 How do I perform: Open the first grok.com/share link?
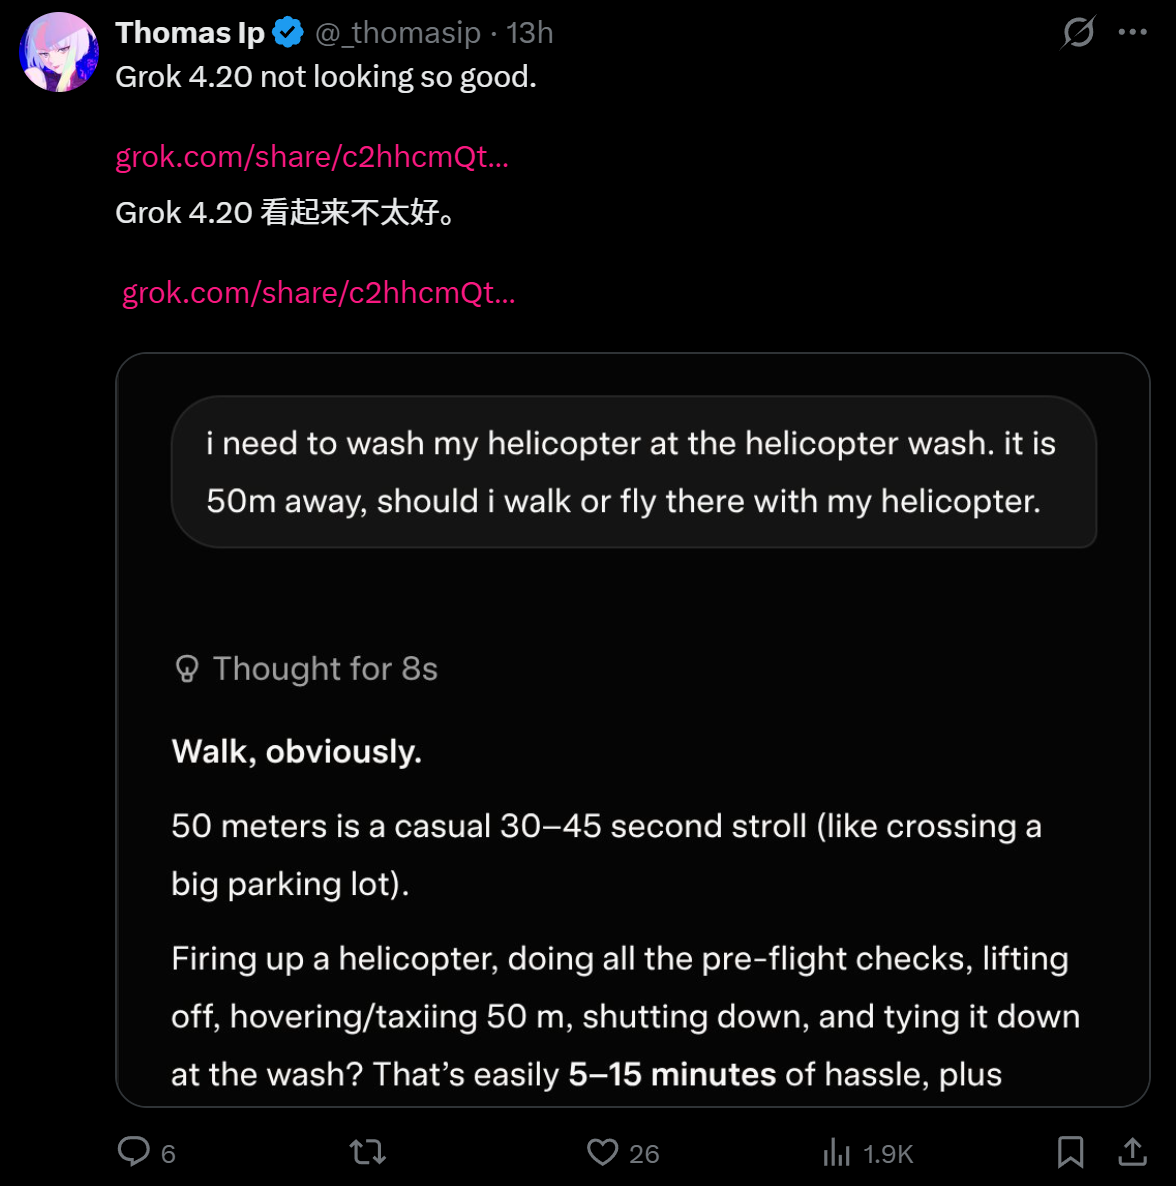click(312, 157)
